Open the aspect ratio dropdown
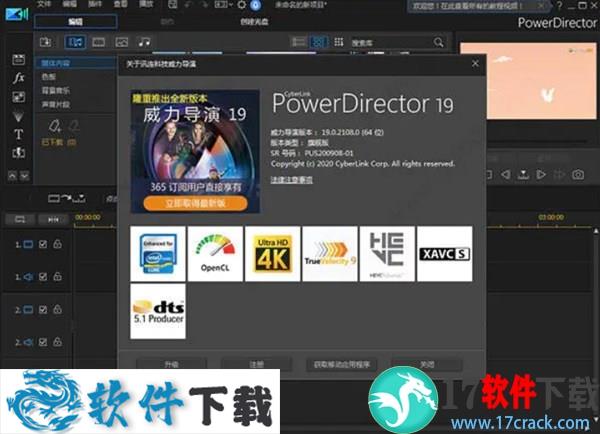Image resolution: width=600 pixels, height=434 pixels. coord(223,5)
